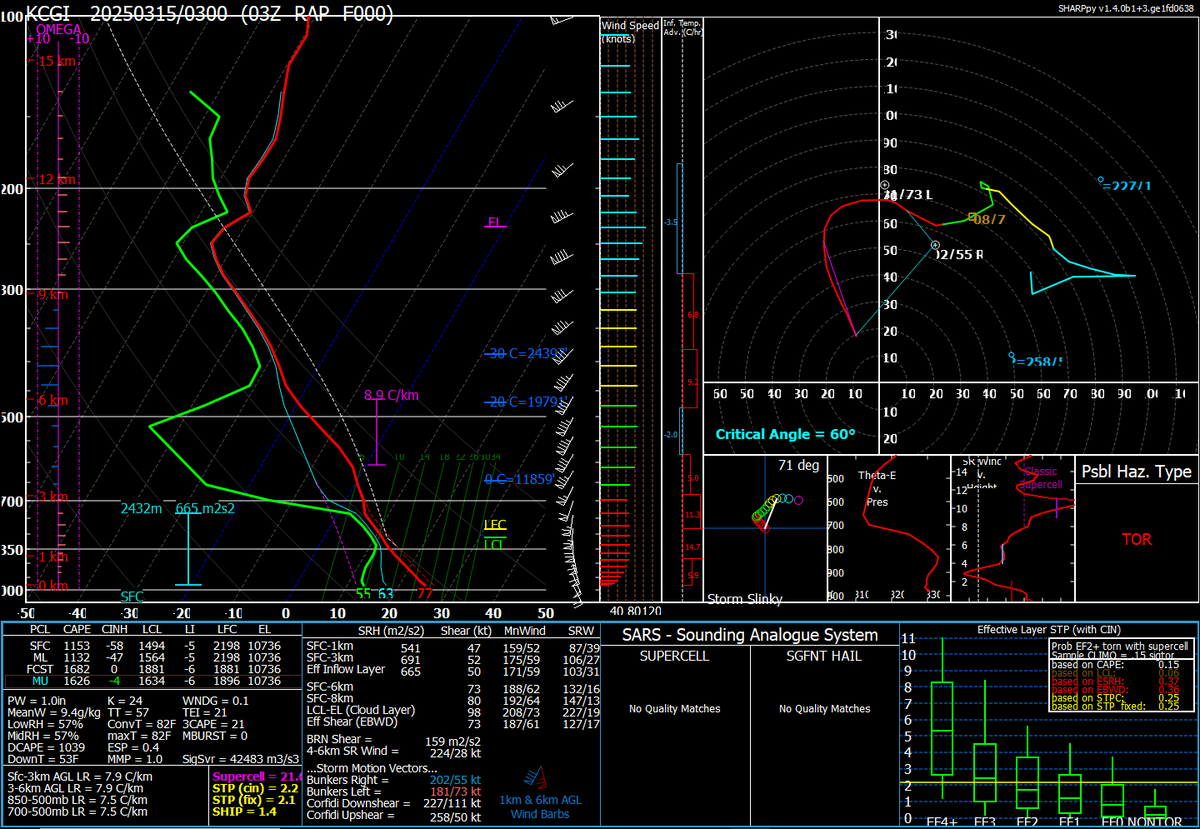Click the SARS - Sounding Analogue System header
This screenshot has height=829, width=1200.
[x=750, y=635]
